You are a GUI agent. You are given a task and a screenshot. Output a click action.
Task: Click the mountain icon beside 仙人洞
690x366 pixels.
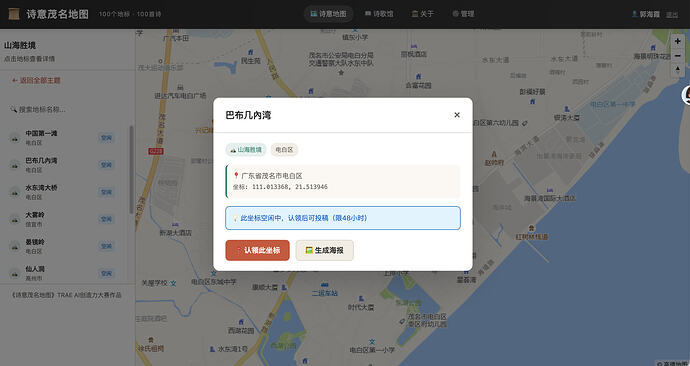[15, 274]
